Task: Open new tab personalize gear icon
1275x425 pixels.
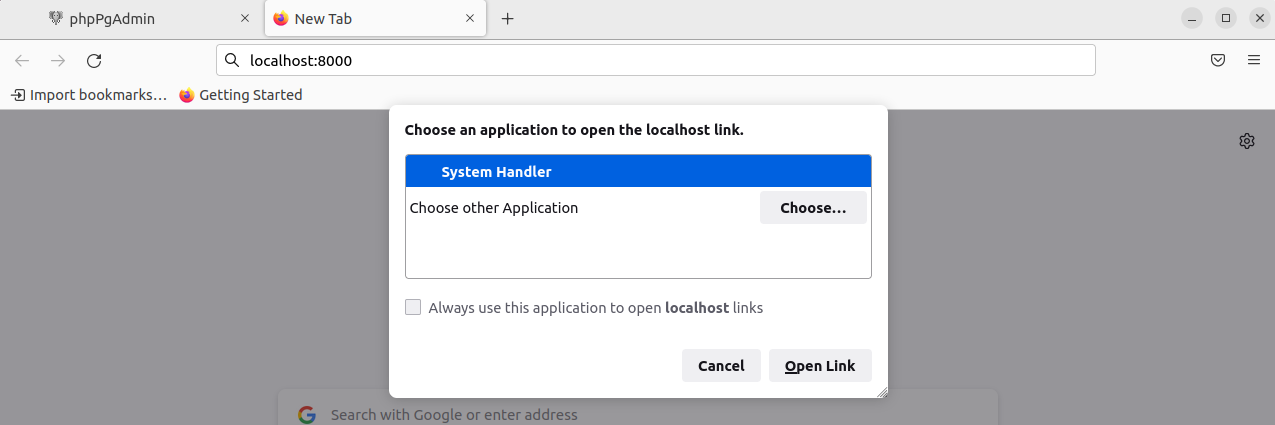Action: pos(1247,141)
